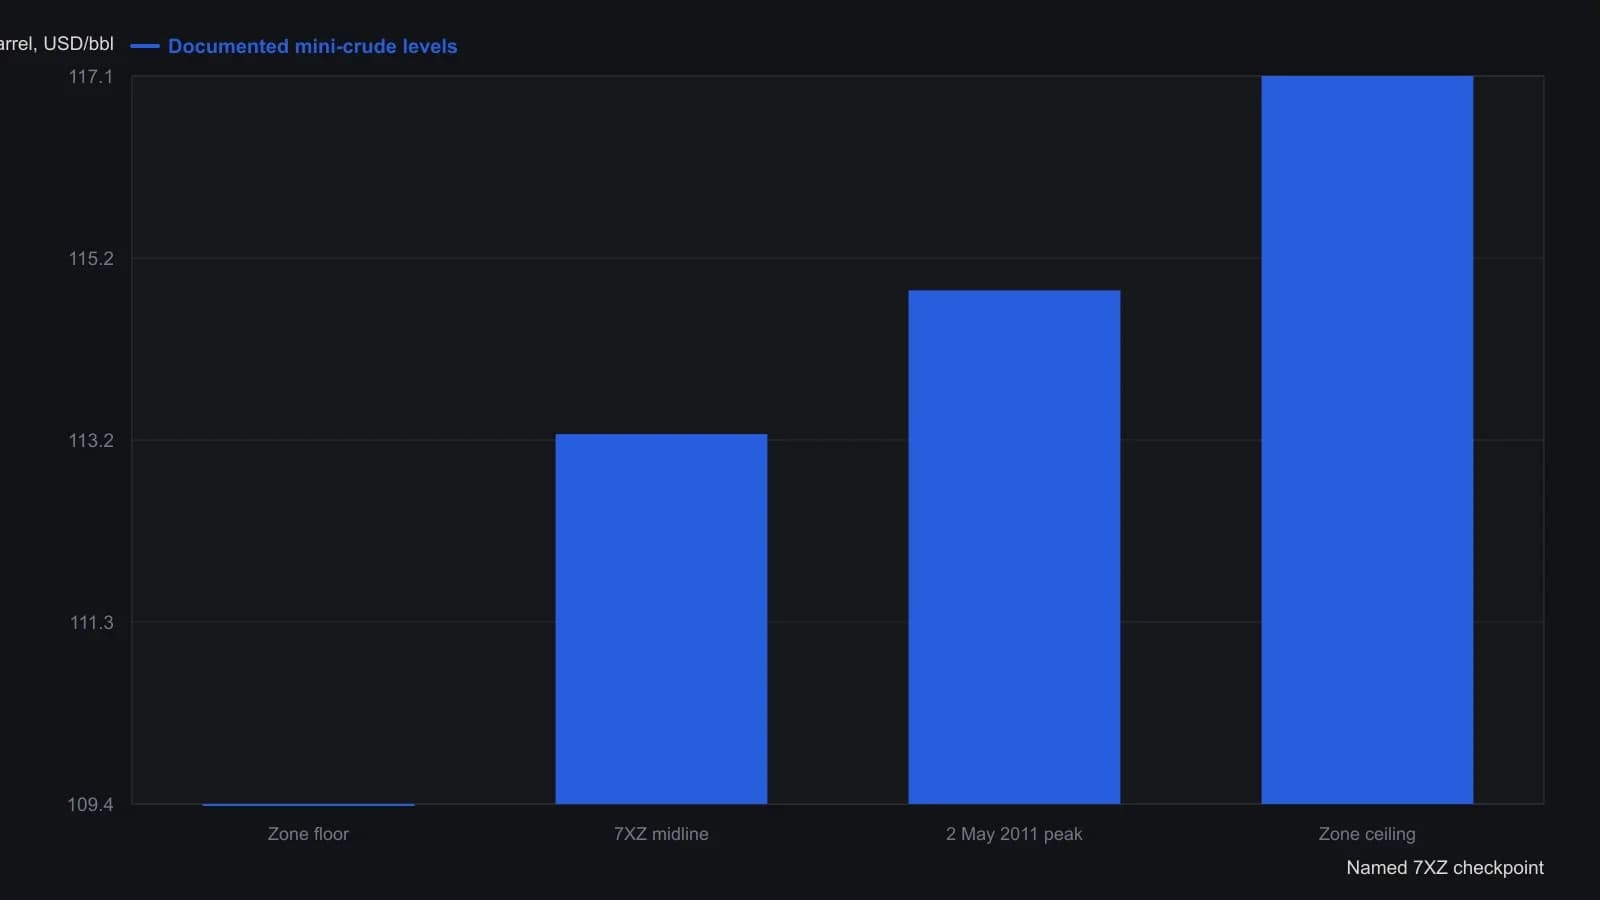
Task: Click the 2 May 2011 peak label
Action: [x=1014, y=834]
